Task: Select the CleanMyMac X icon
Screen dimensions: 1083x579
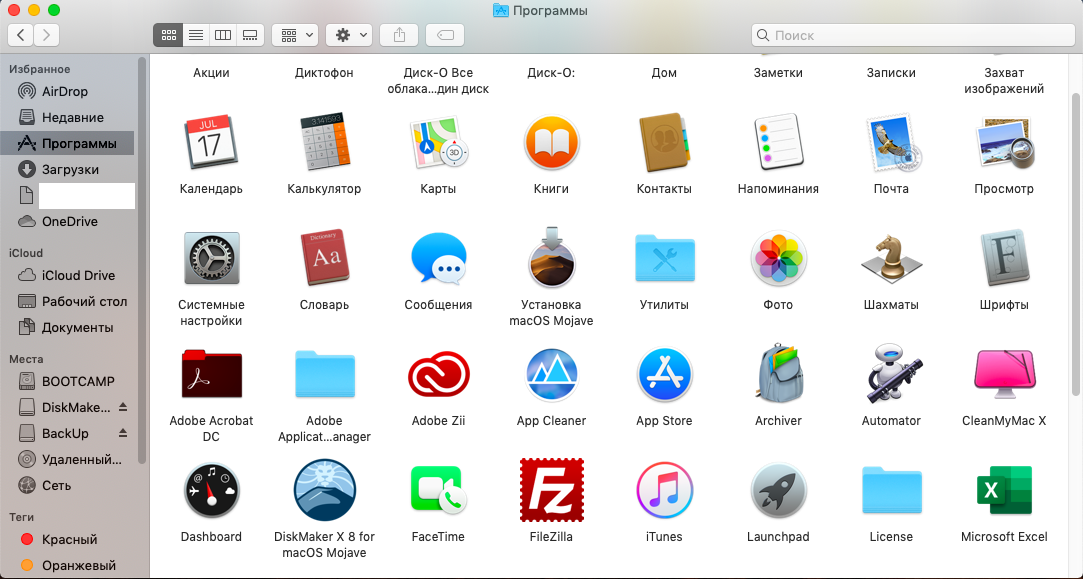Action: 1004,374
